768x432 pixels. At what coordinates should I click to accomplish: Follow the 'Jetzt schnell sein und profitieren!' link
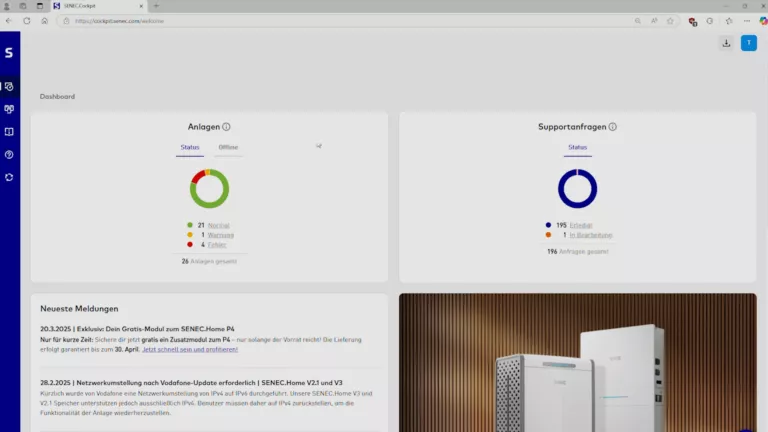[x=190, y=349]
